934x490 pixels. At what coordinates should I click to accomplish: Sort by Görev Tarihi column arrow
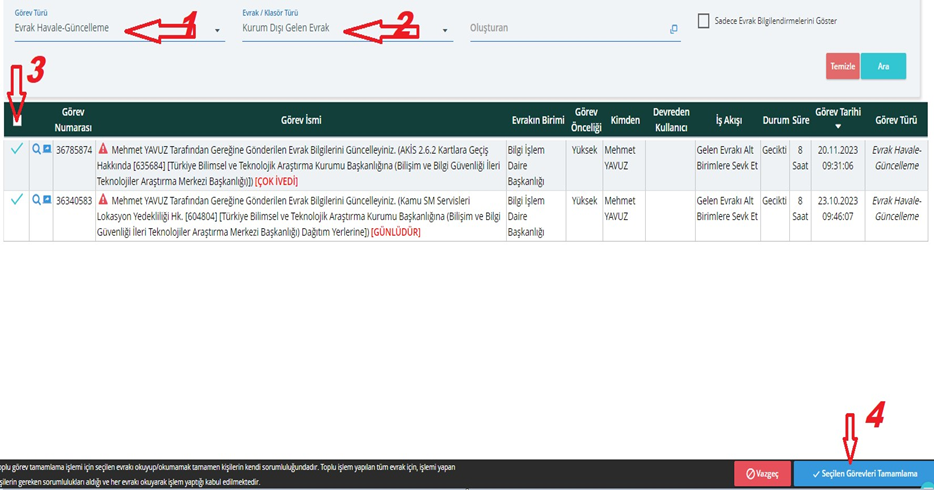click(838, 126)
